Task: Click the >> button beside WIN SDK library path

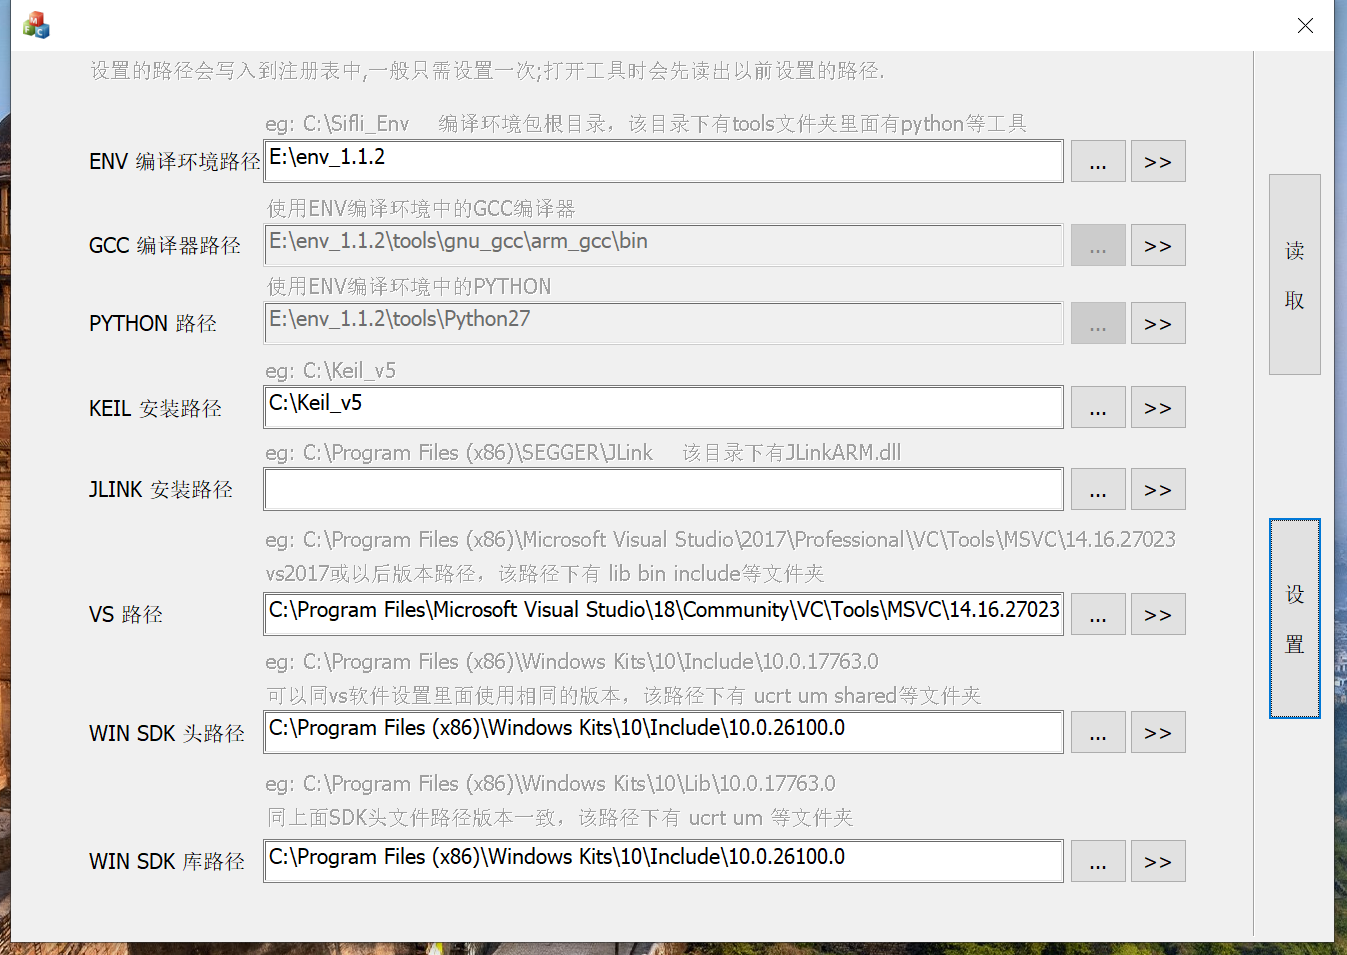Action: tap(1158, 862)
